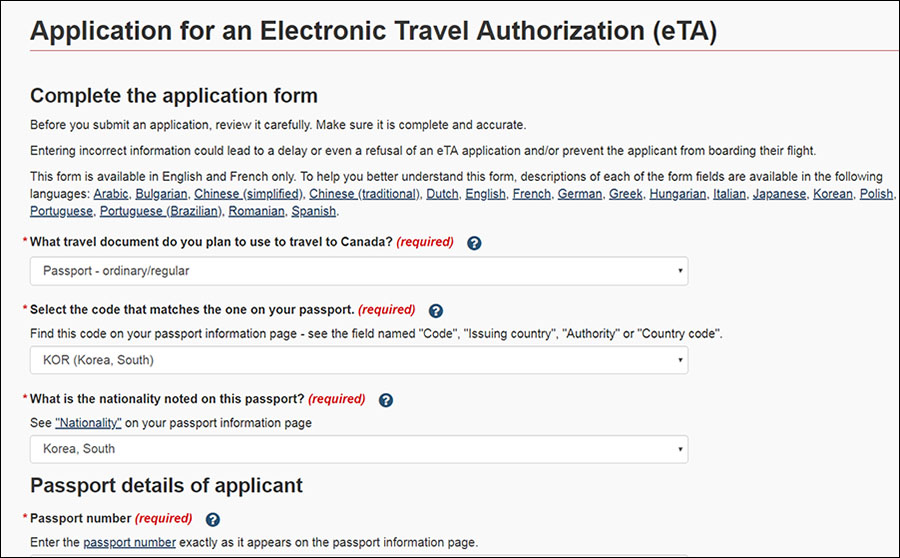Open help icon next to passport code question
Image resolution: width=900 pixels, height=558 pixels.
(436, 311)
